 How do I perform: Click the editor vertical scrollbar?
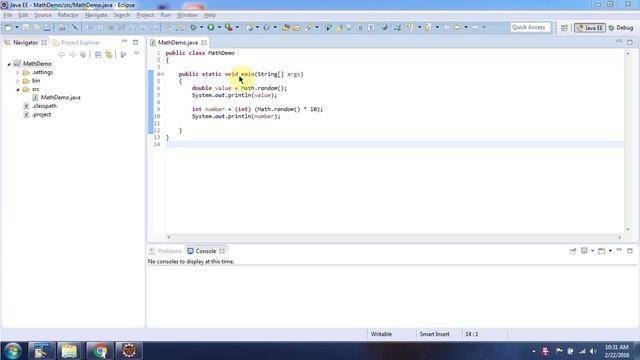click(628, 141)
